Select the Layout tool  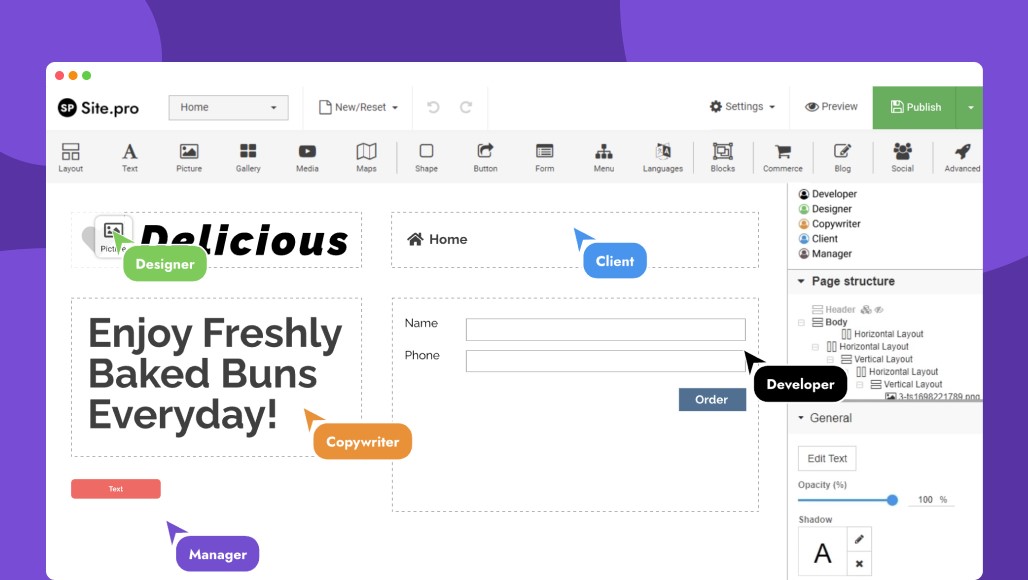pyautogui.click(x=70, y=156)
